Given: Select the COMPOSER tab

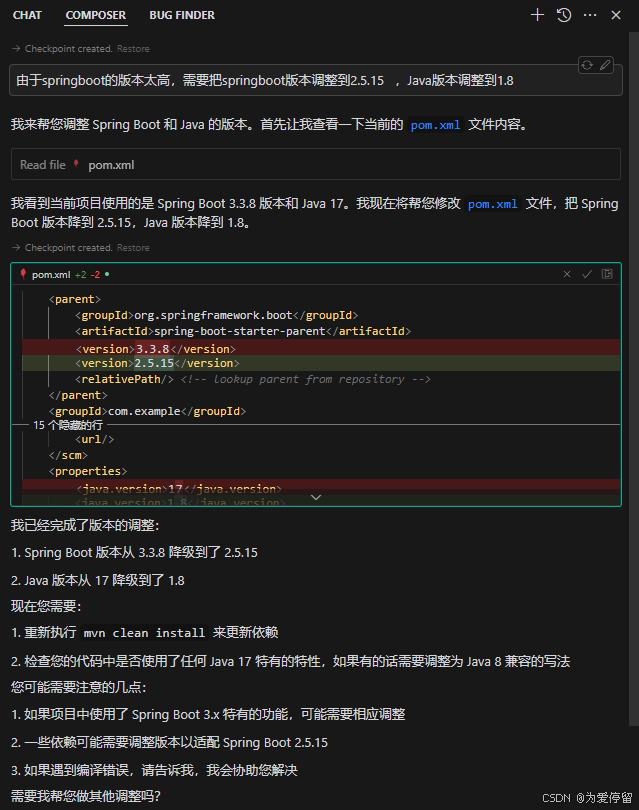Looking at the screenshot, I should [96, 15].
